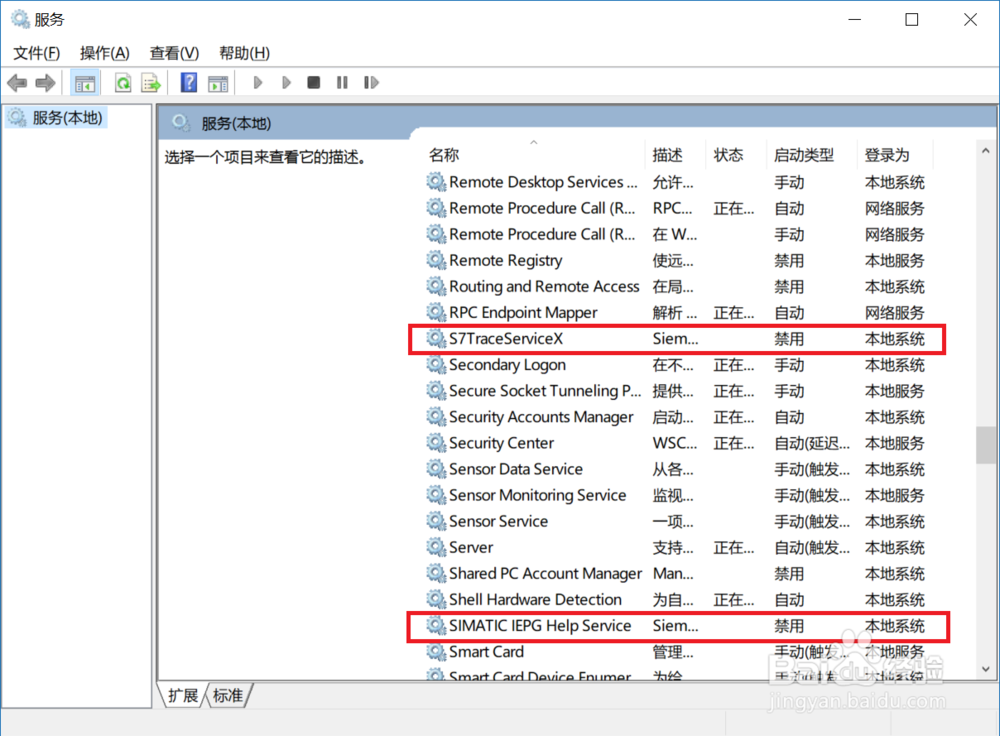Click the WSC... description of Security Center
Viewport: 1000px width, 736px height.
click(x=675, y=443)
